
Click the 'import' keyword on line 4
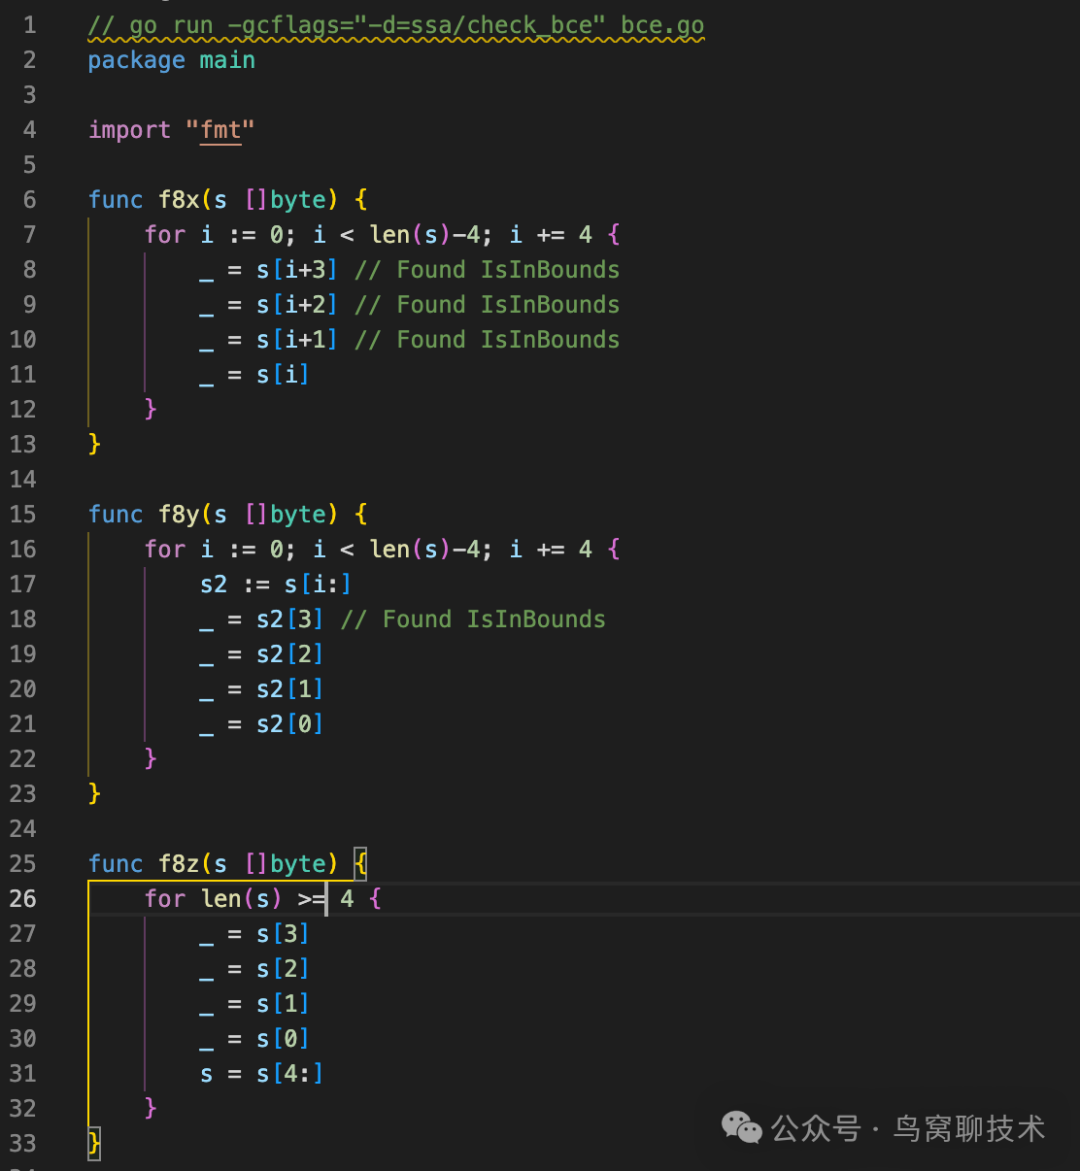coord(130,130)
